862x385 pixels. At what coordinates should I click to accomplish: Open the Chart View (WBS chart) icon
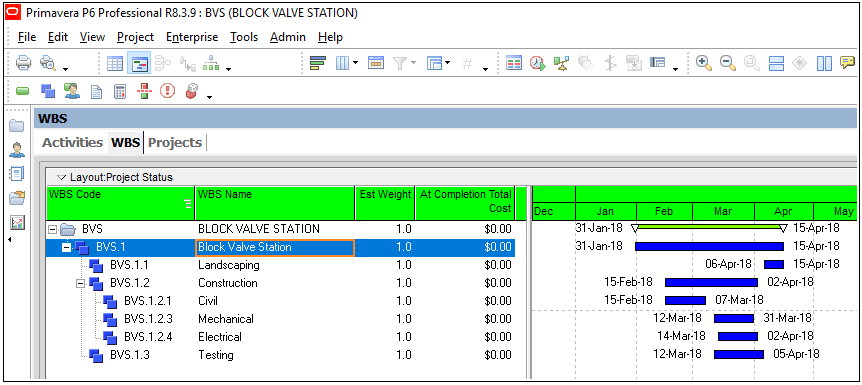point(211,63)
